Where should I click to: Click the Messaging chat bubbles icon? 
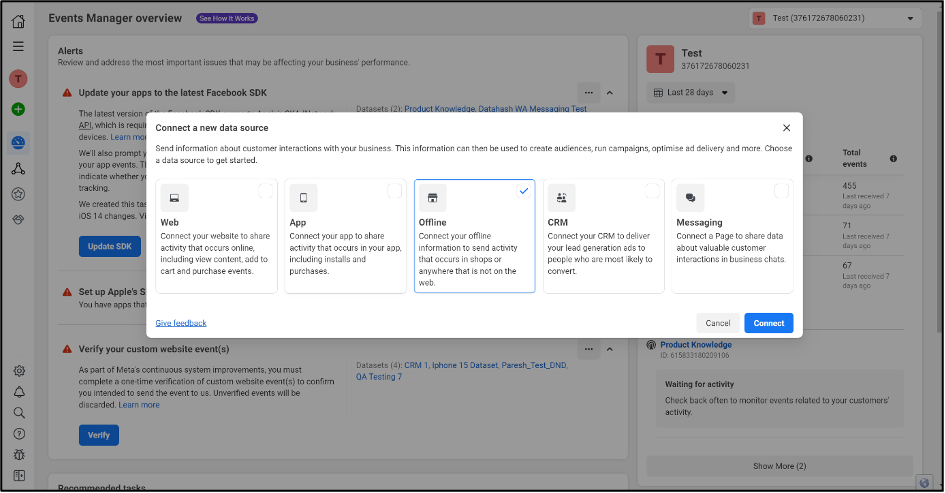[690, 198]
